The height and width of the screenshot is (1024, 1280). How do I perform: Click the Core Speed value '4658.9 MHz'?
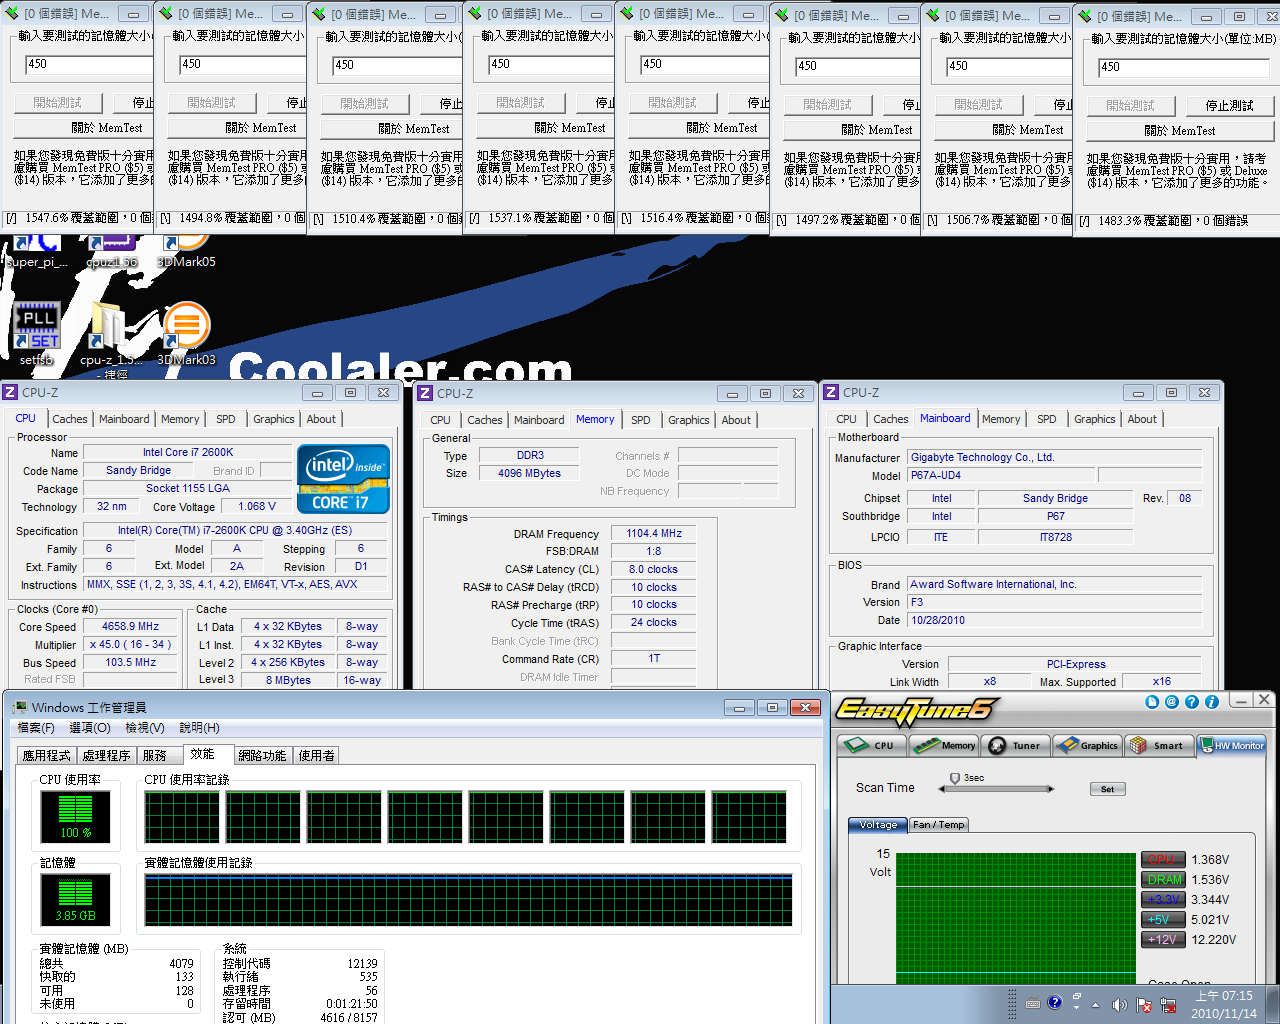tap(131, 626)
